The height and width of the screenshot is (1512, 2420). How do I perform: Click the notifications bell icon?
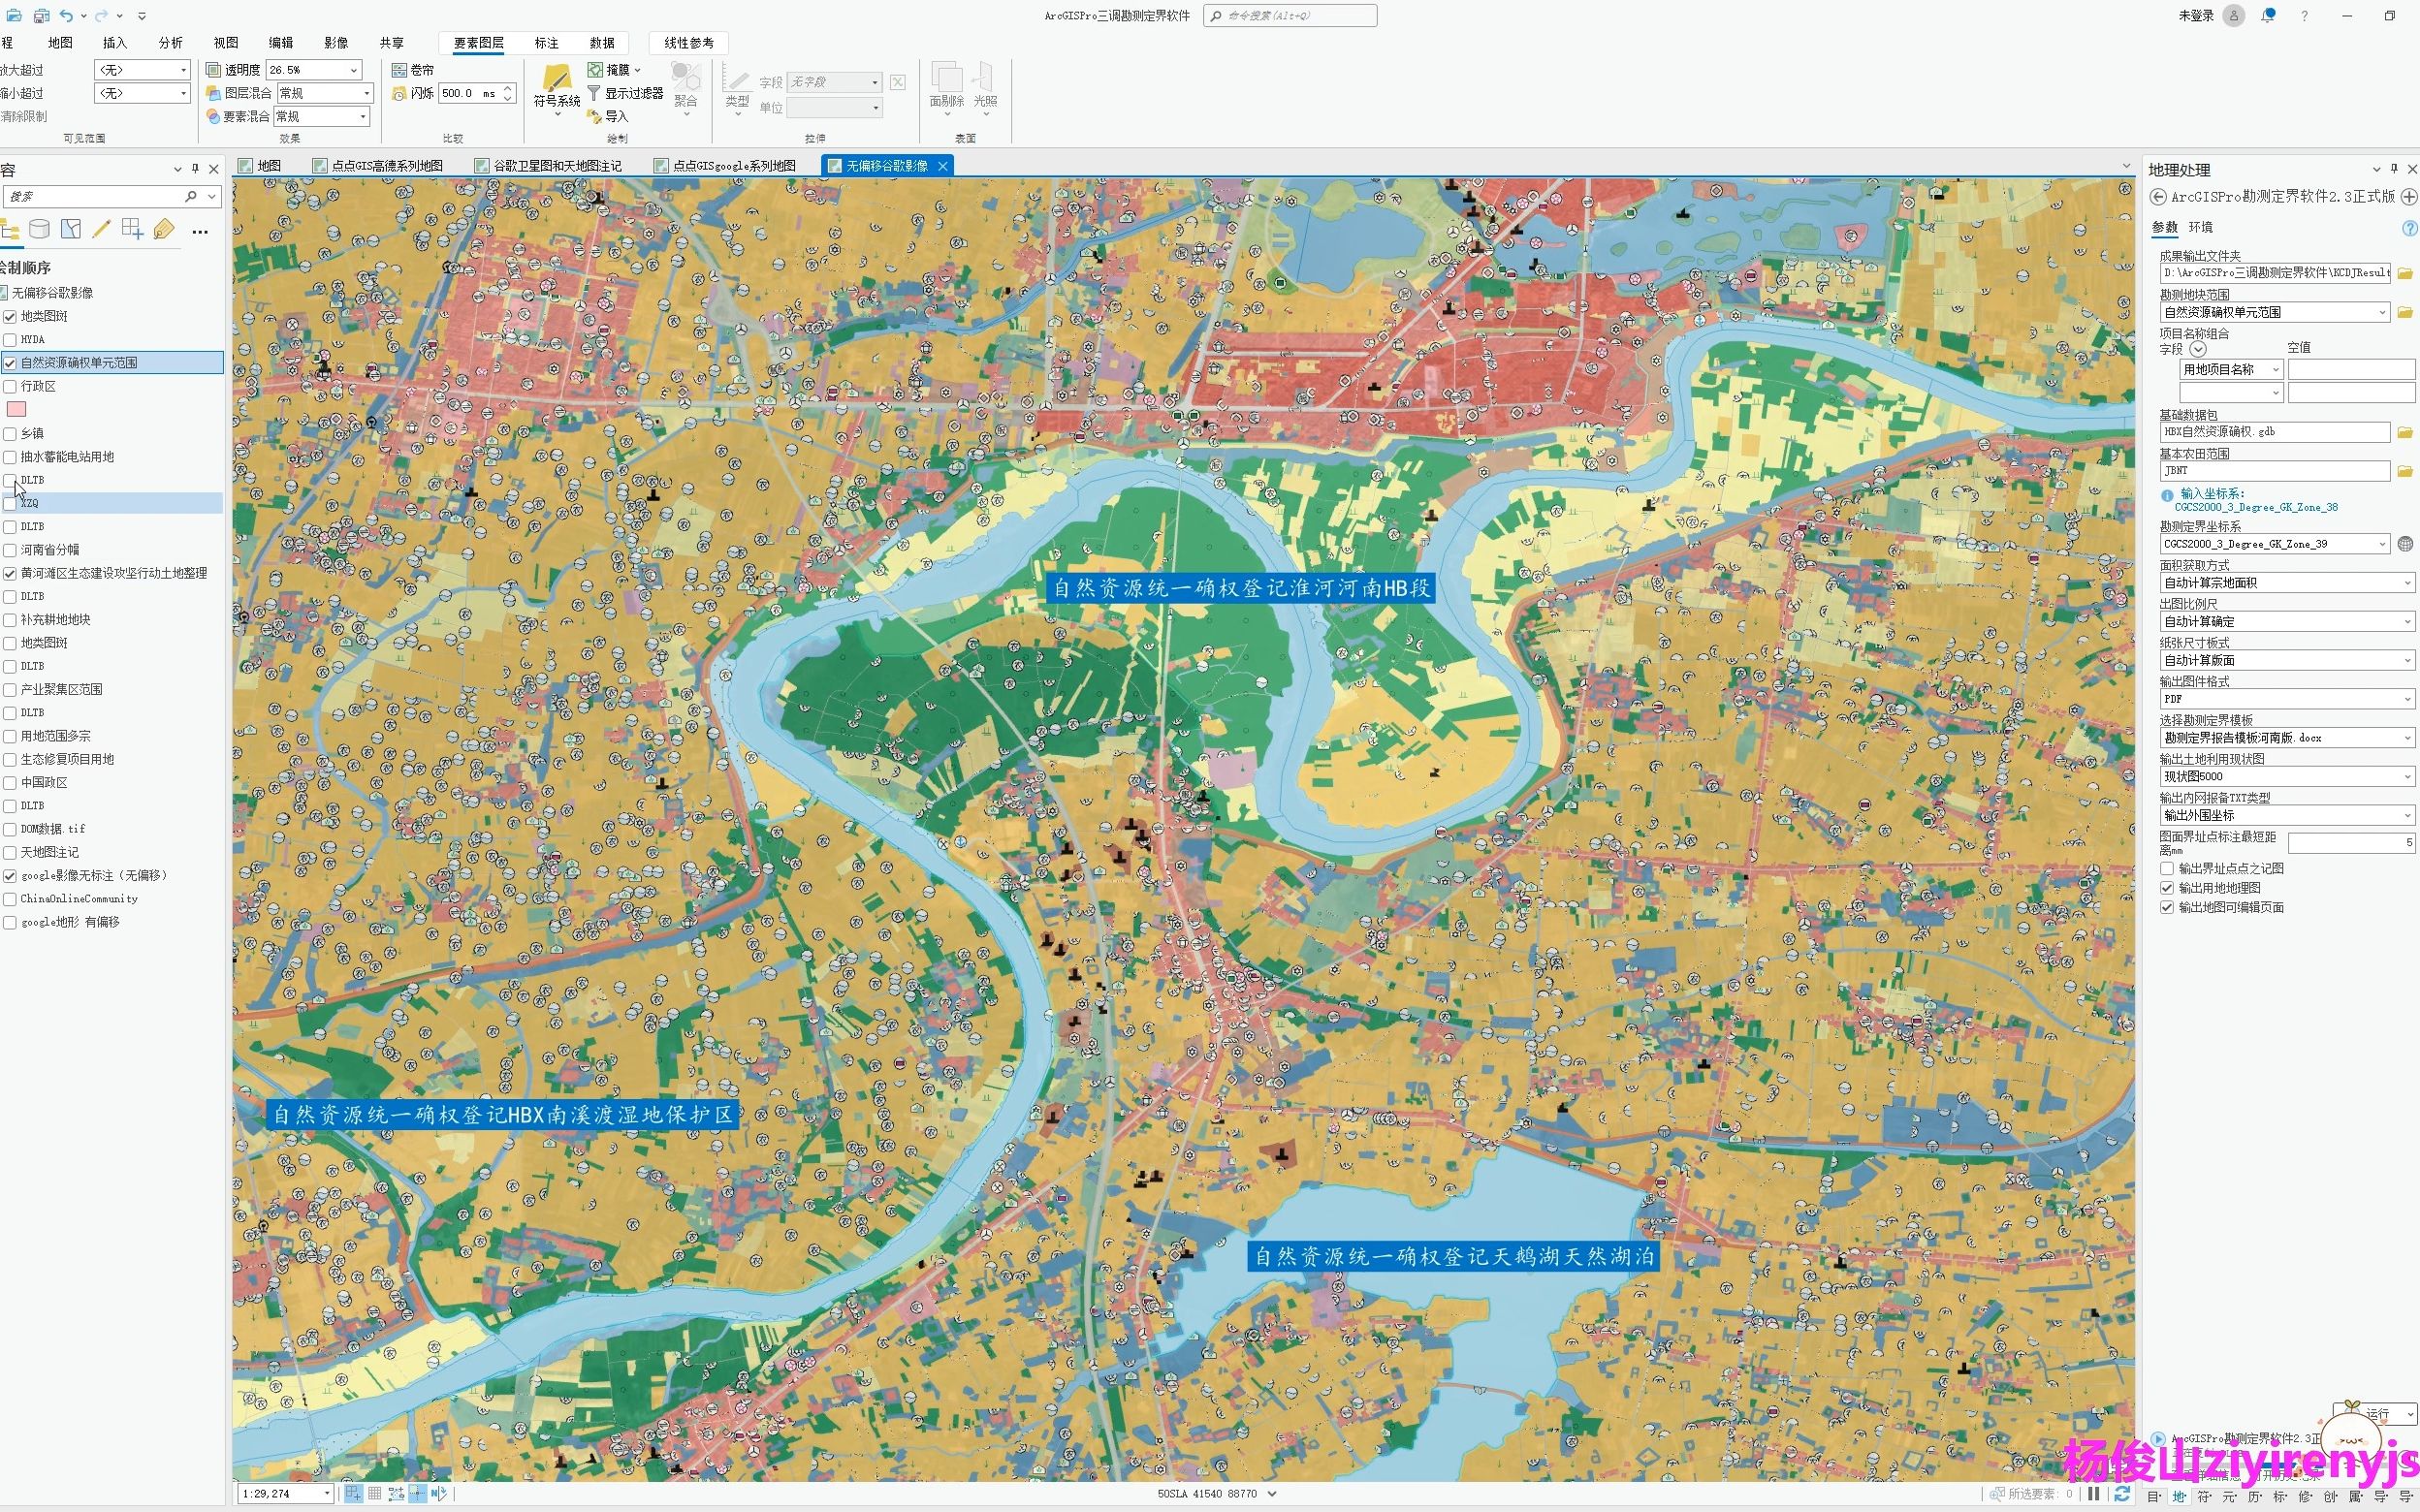(x=2268, y=16)
